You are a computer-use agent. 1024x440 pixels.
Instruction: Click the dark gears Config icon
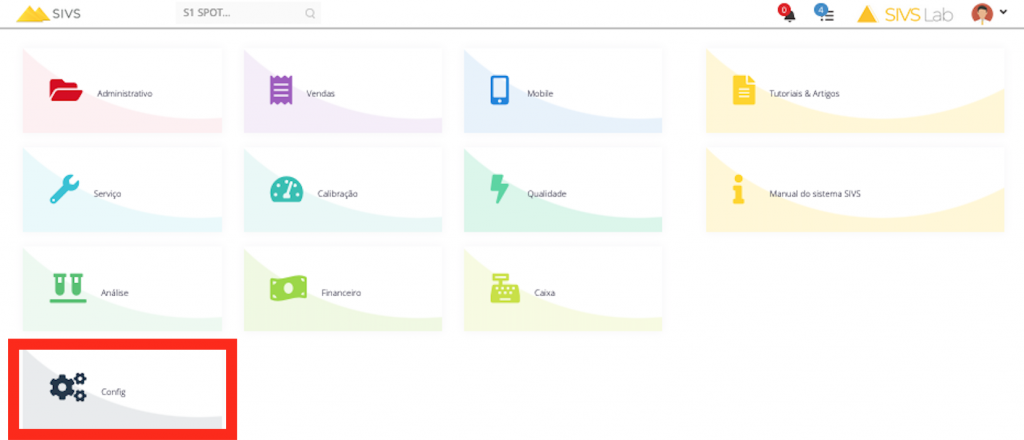[68, 386]
